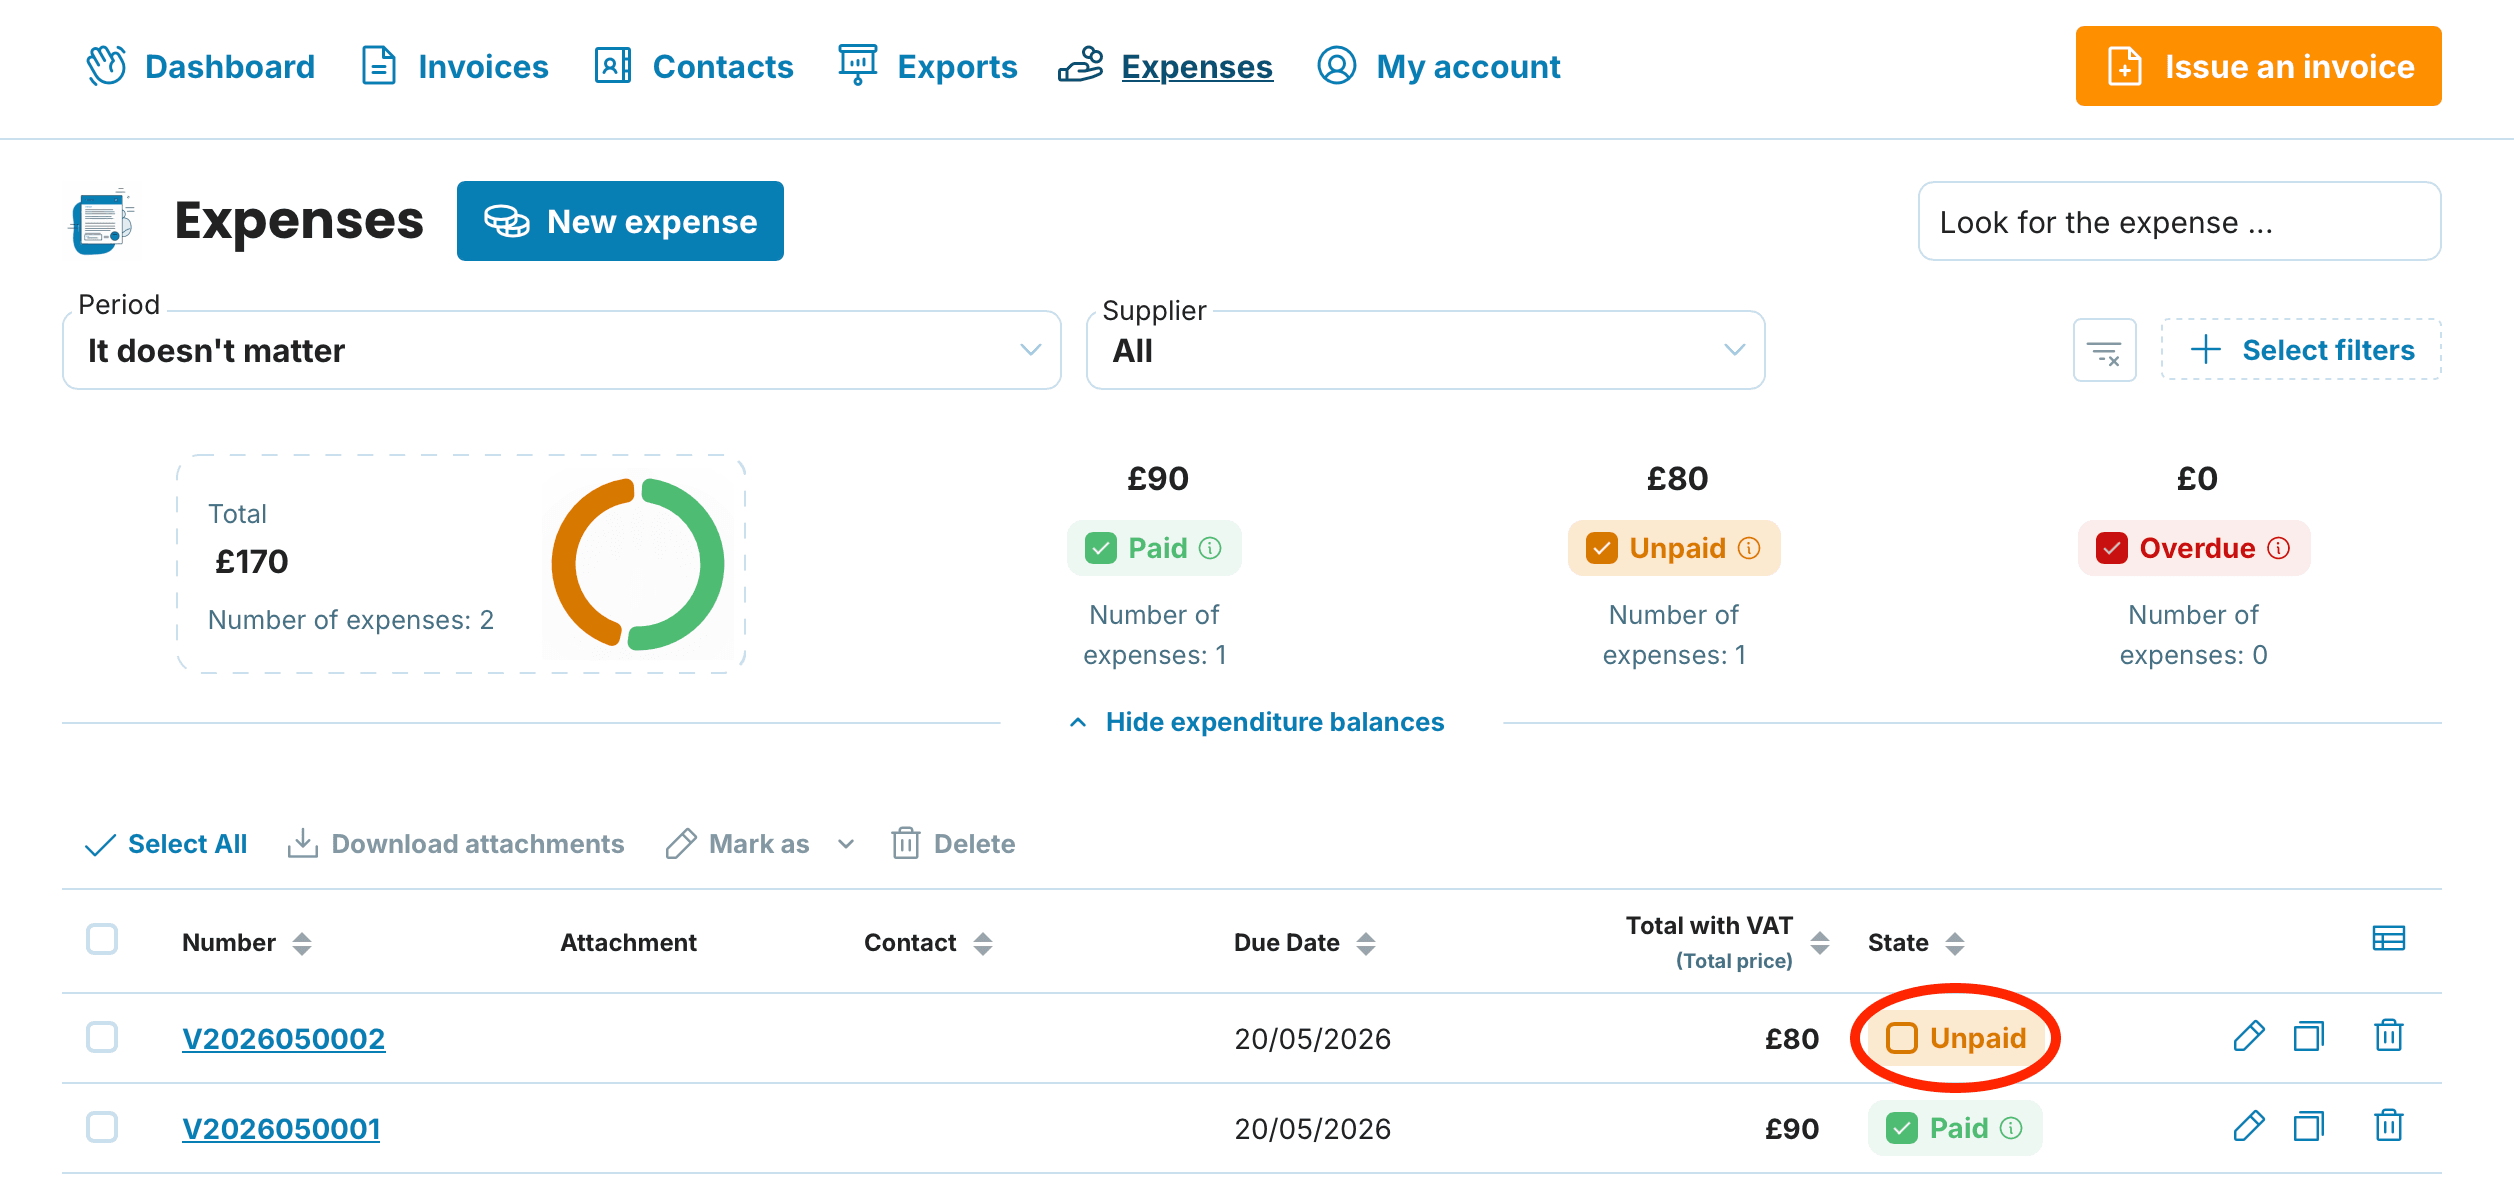Screen dimensions: 2514x1204
Task: Click the info icon next to Paid summary
Action: click(x=1210, y=548)
